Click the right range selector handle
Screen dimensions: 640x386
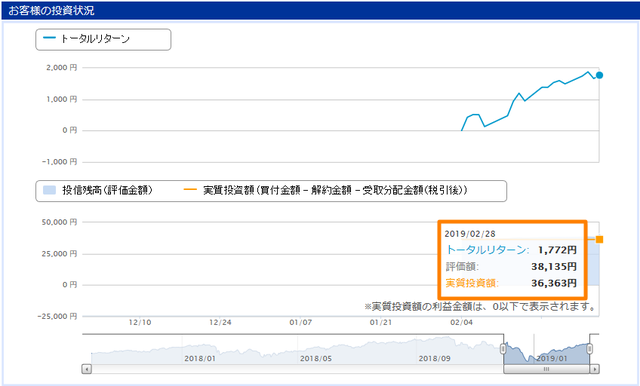point(589,349)
